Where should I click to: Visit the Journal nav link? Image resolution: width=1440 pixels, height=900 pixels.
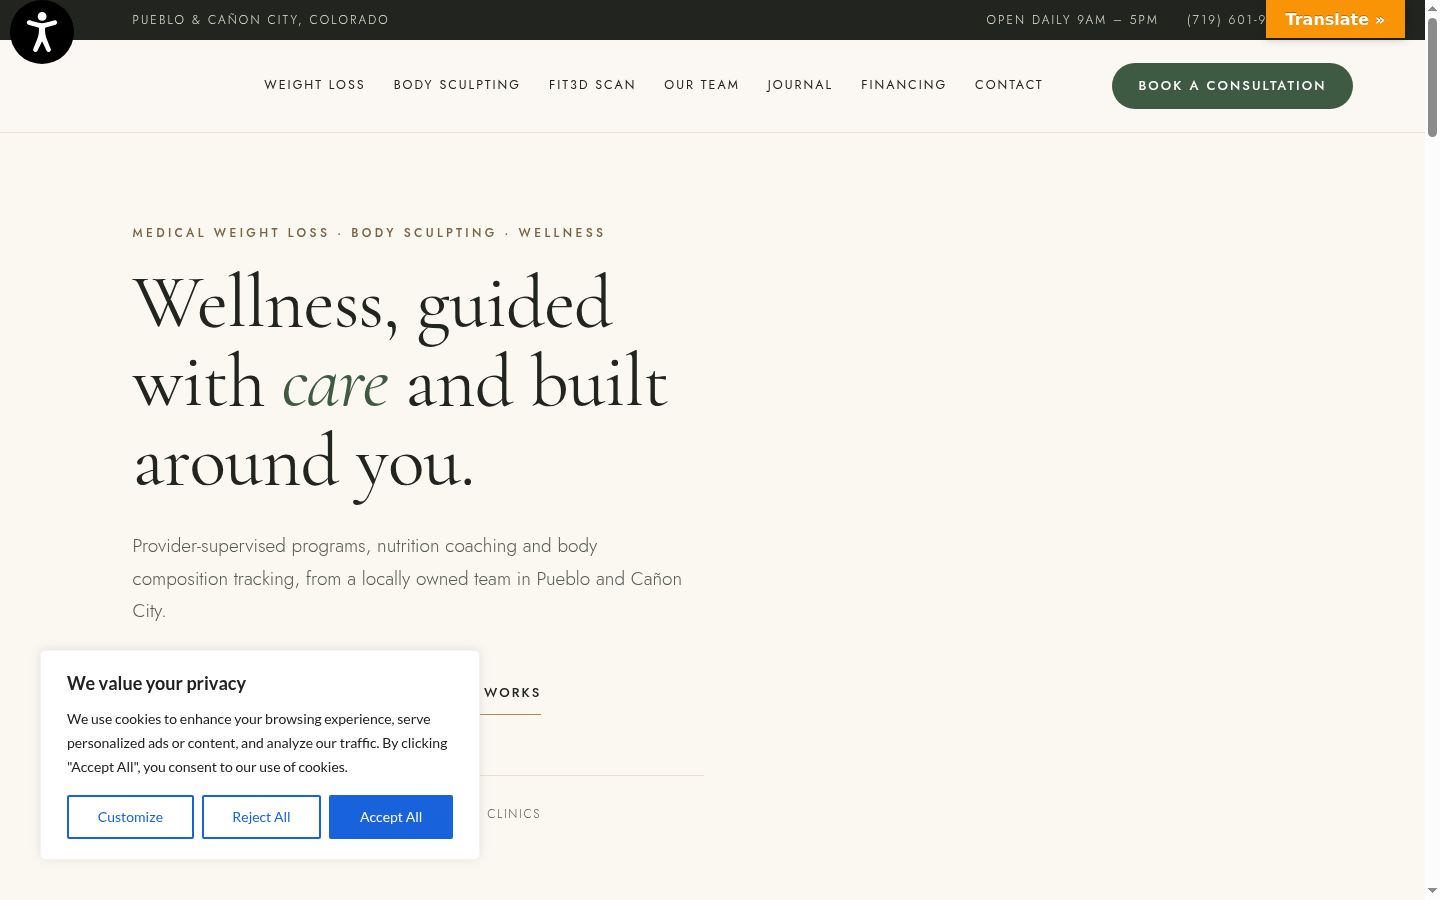click(x=799, y=85)
